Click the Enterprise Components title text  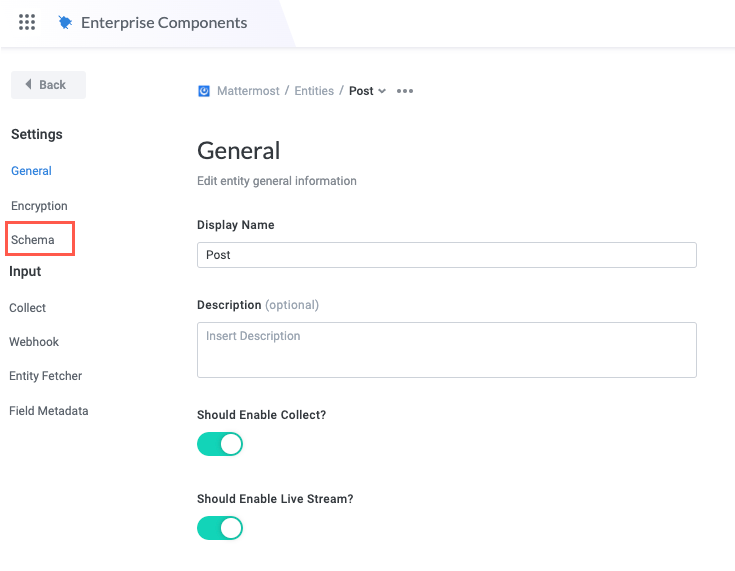165,22
